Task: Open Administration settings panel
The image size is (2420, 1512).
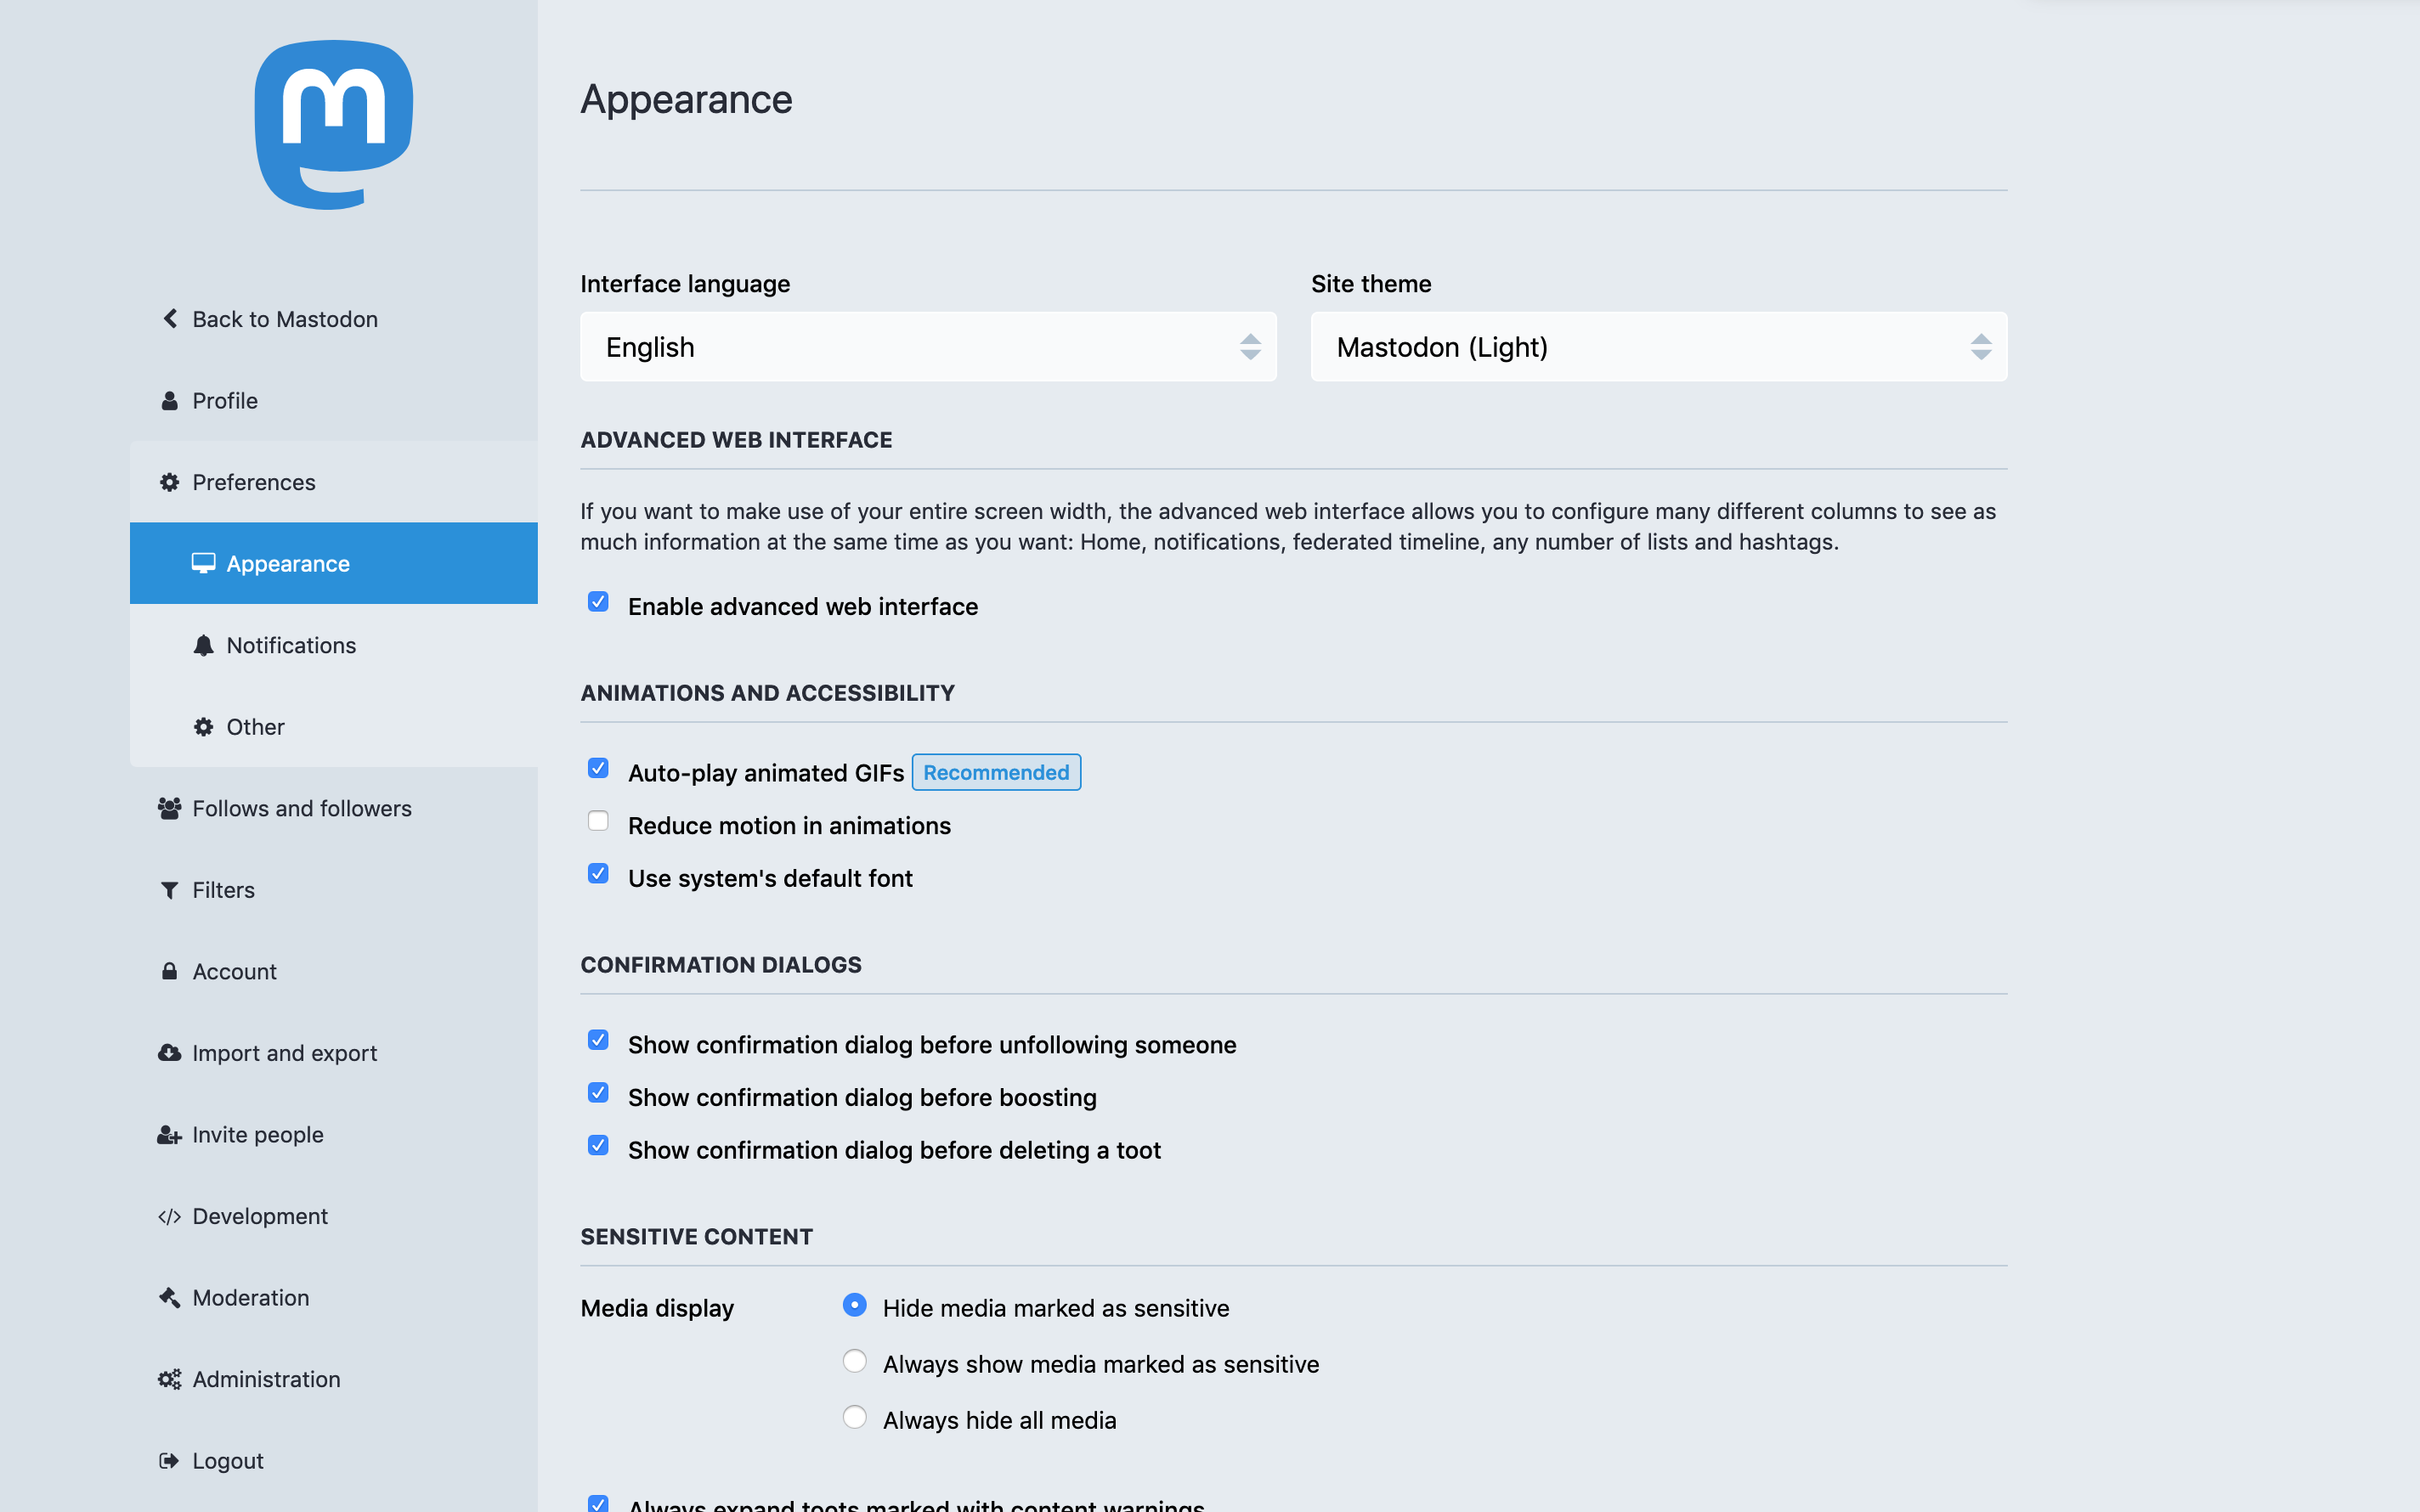Action: [267, 1378]
